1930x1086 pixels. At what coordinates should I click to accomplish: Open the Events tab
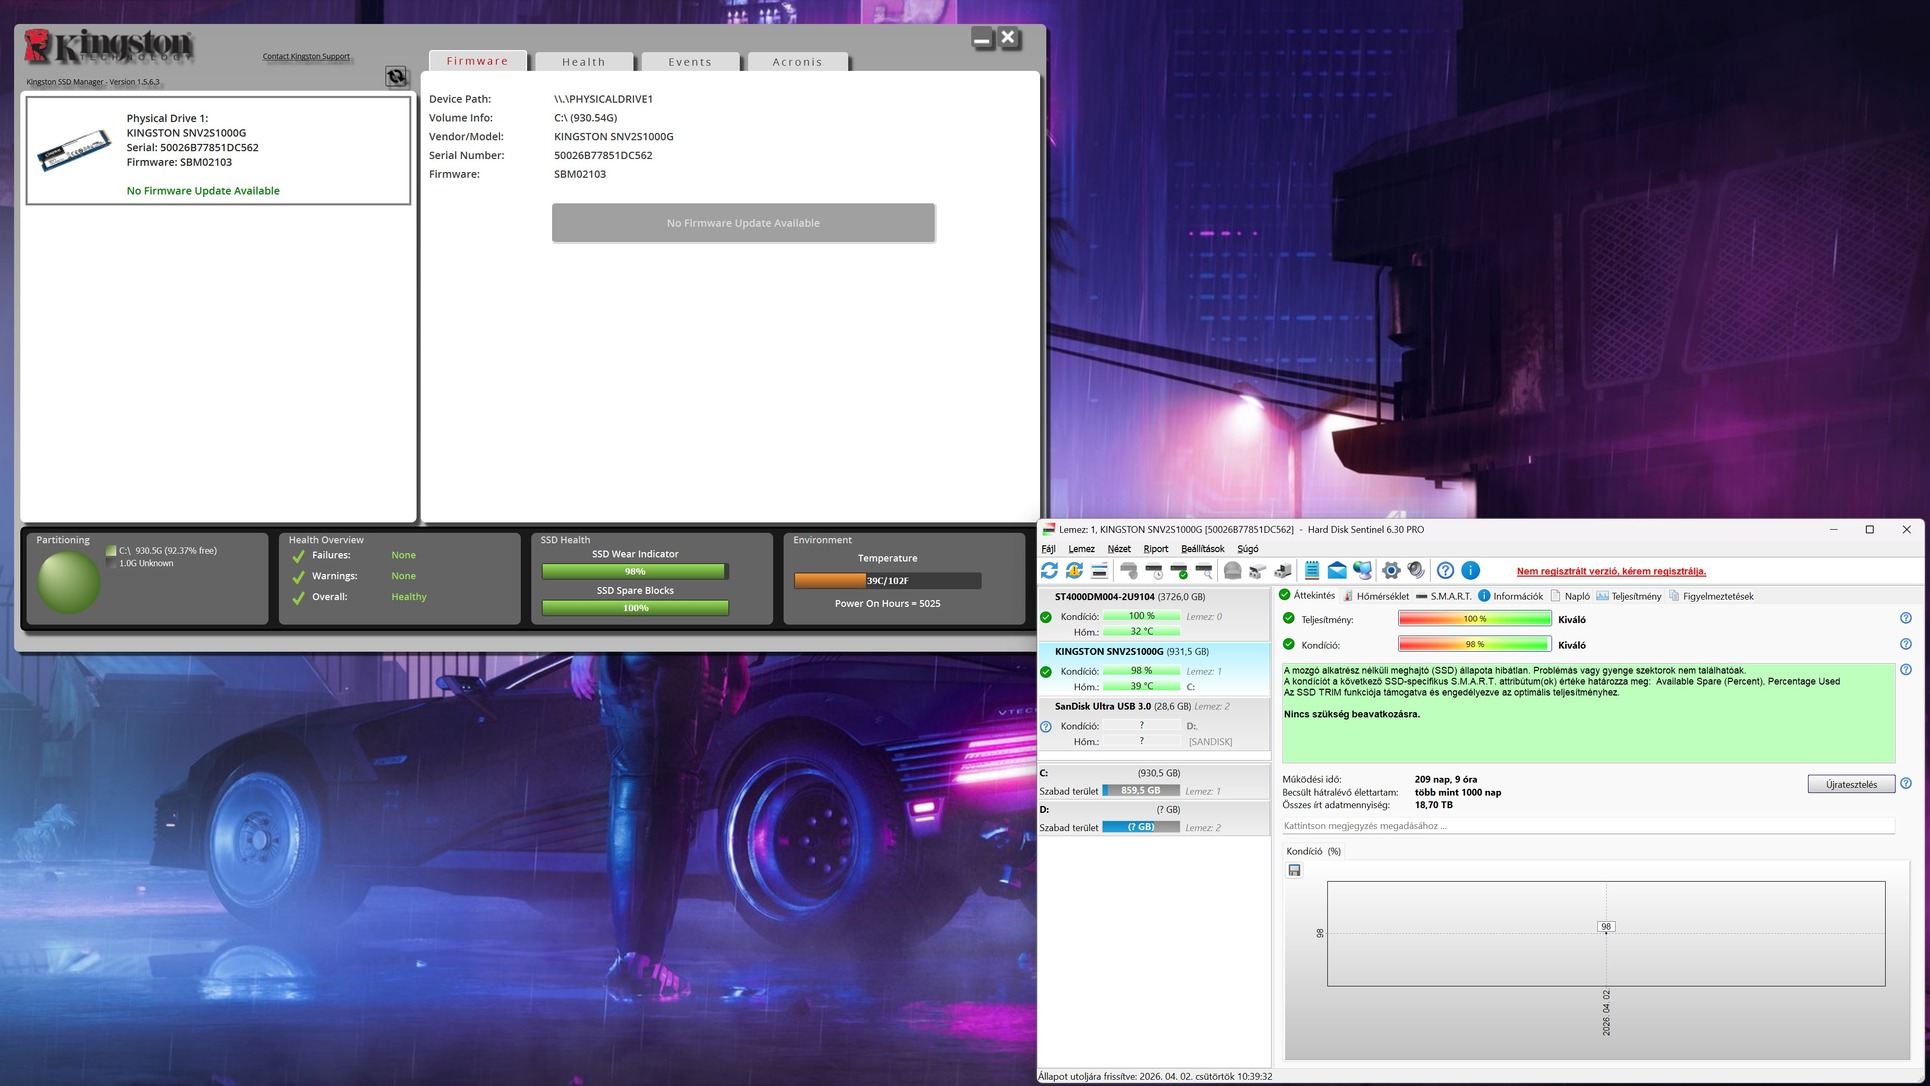(x=690, y=62)
